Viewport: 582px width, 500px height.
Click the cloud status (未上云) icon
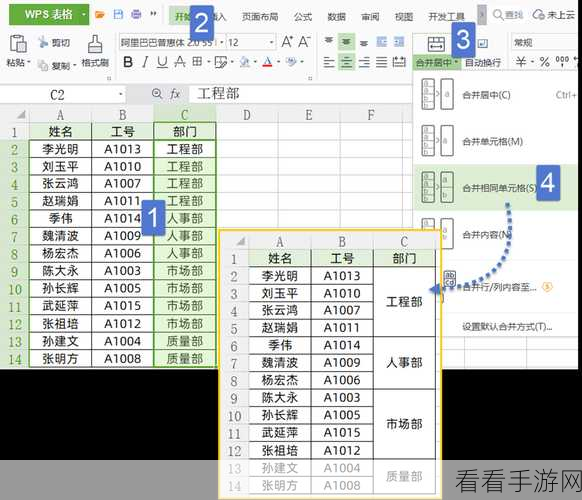(x=538, y=15)
